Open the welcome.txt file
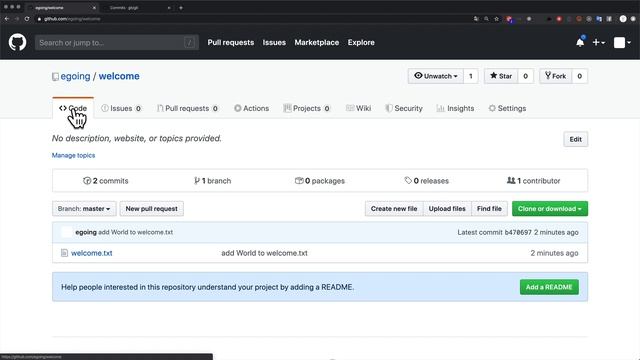The height and width of the screenshot is (360, 640). tap(91, 253)
